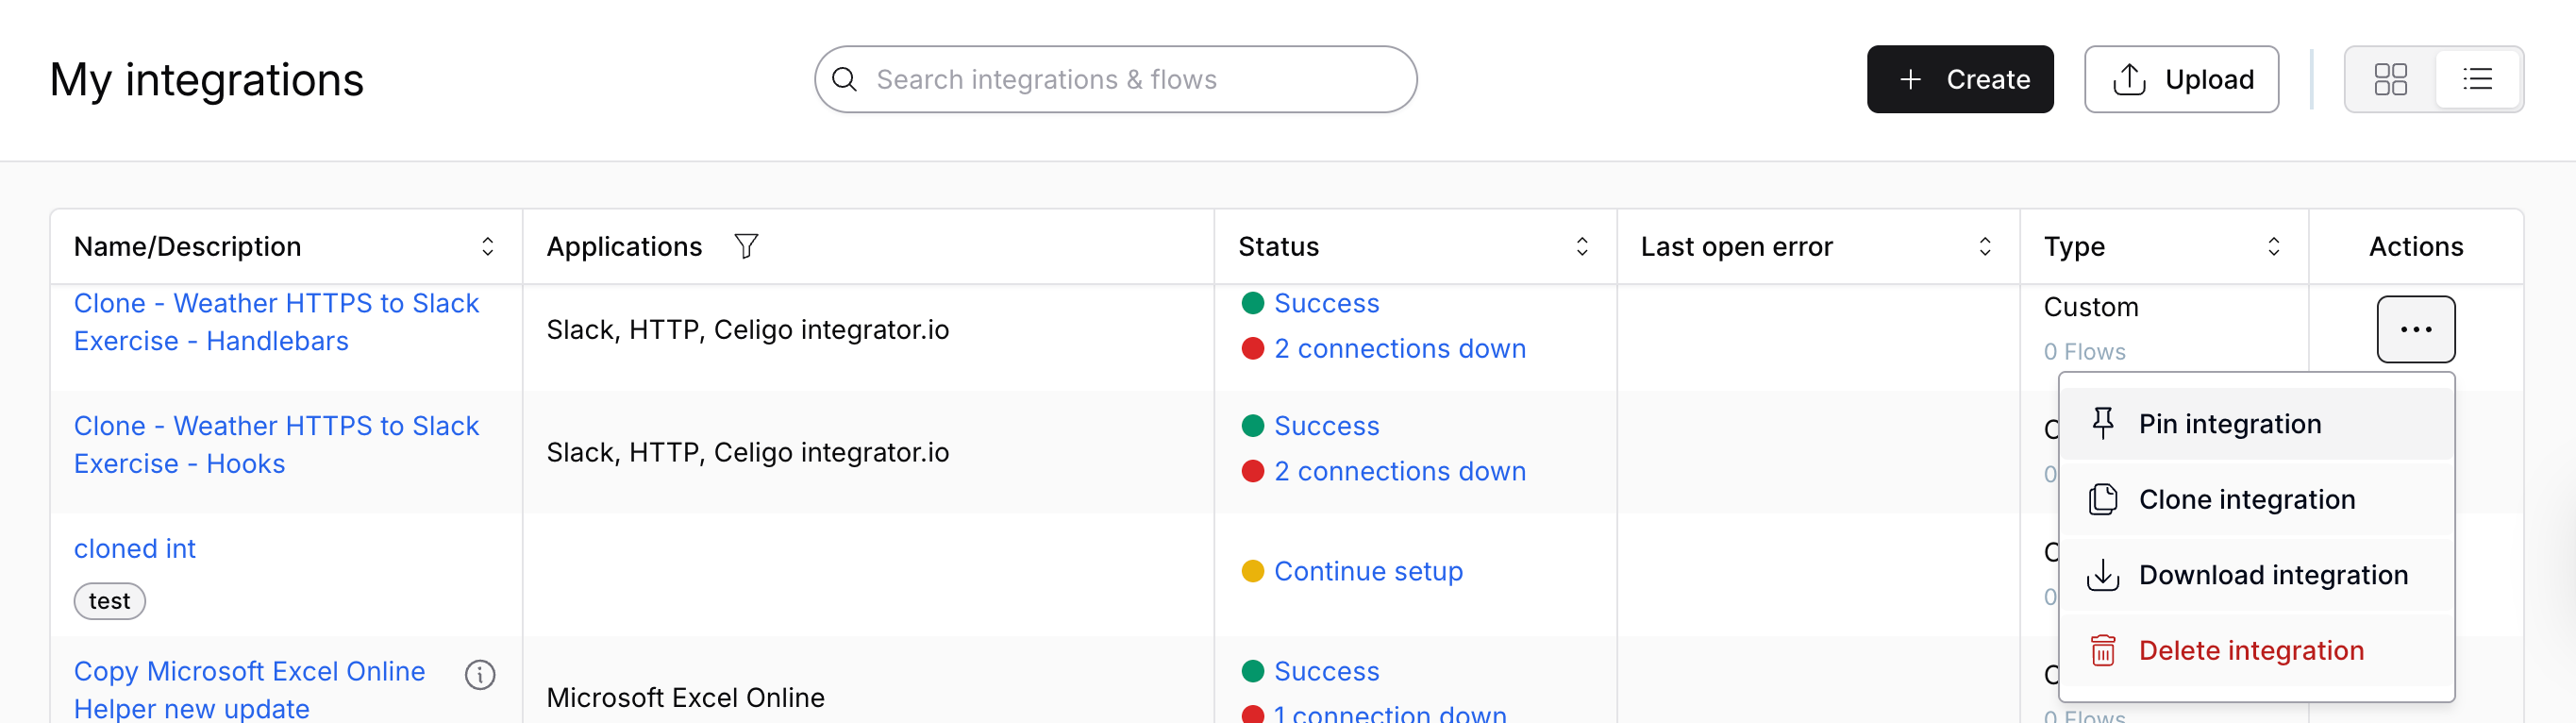
Task: Click 2 connections down for Handlebars row
Action: pos(1399,348)
